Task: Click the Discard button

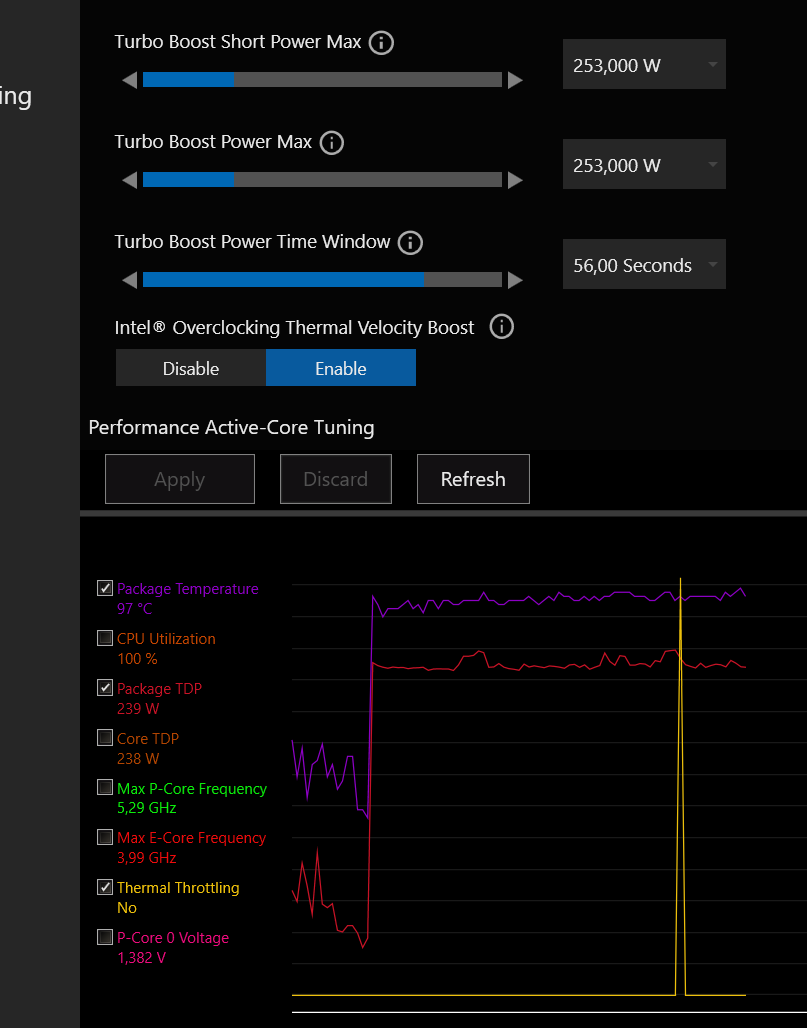Action: click(336, 479)
